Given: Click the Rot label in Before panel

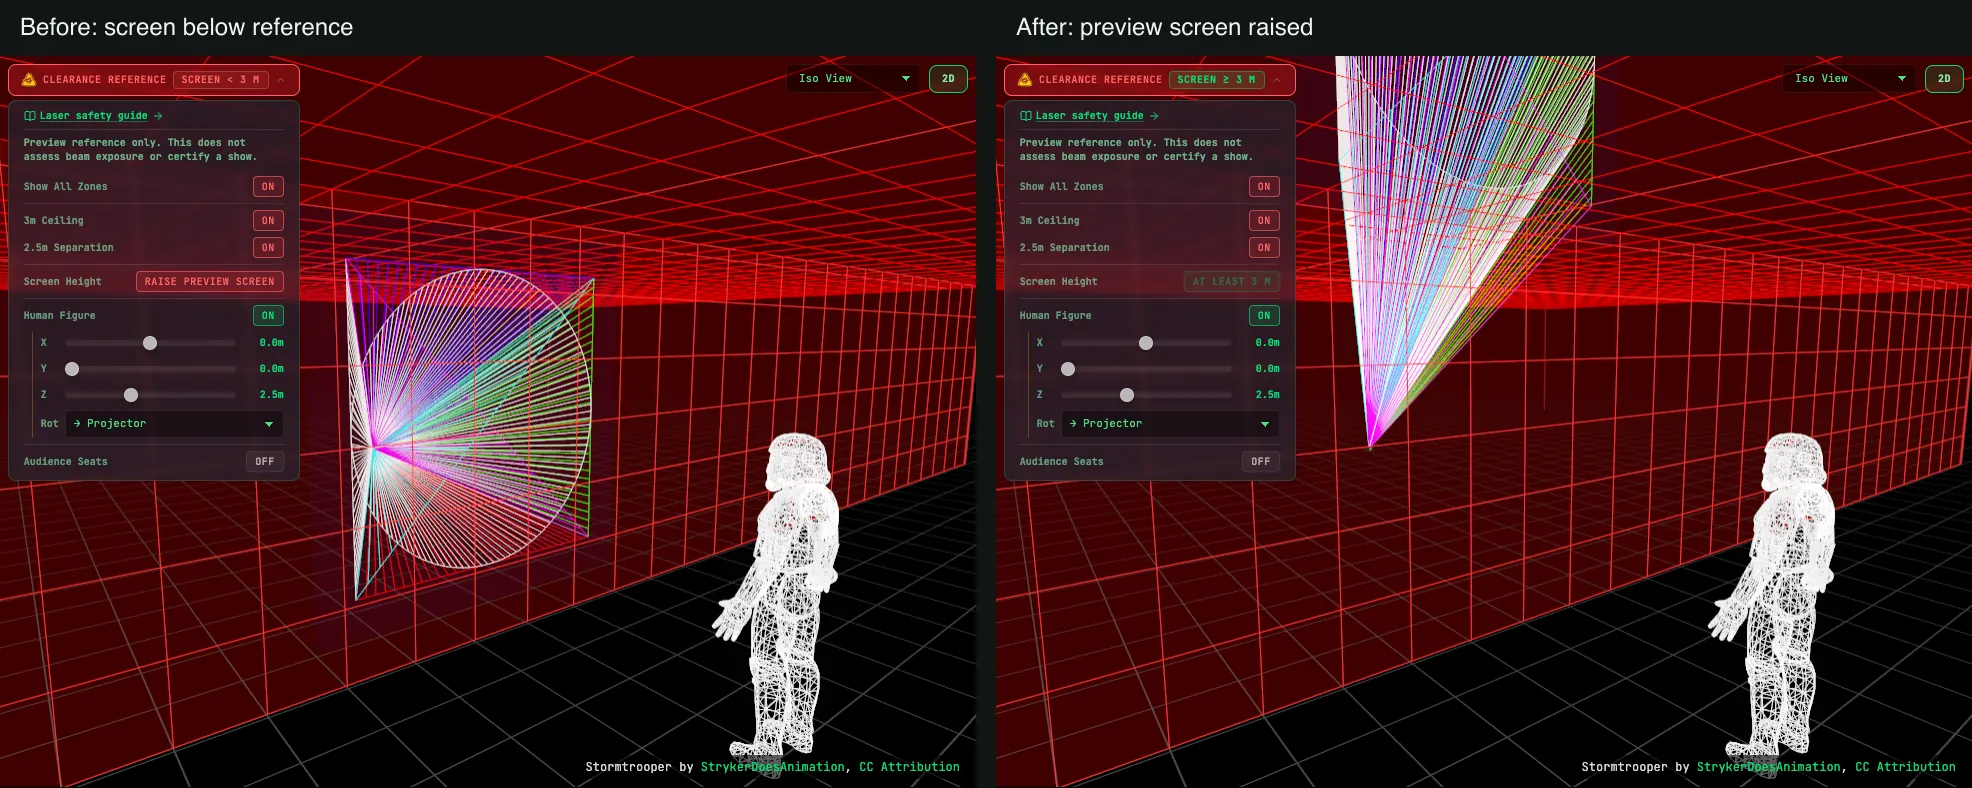Looking at the screenshot, I should pos(49,424).
